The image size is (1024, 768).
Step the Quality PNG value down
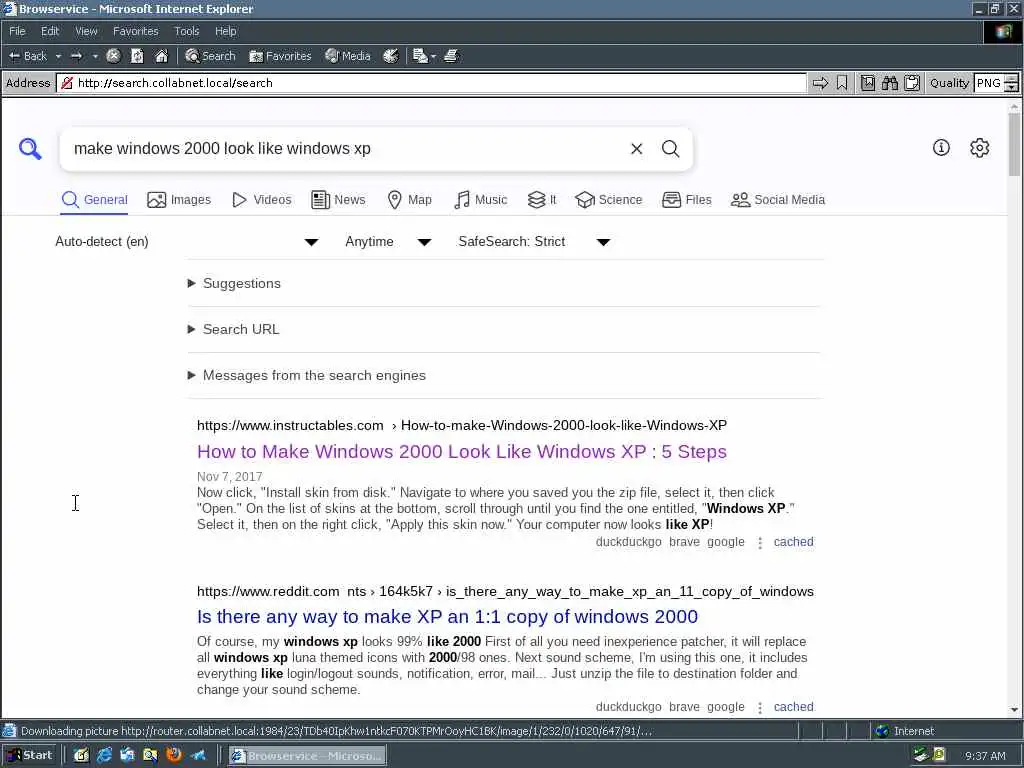coord(1011,88)
